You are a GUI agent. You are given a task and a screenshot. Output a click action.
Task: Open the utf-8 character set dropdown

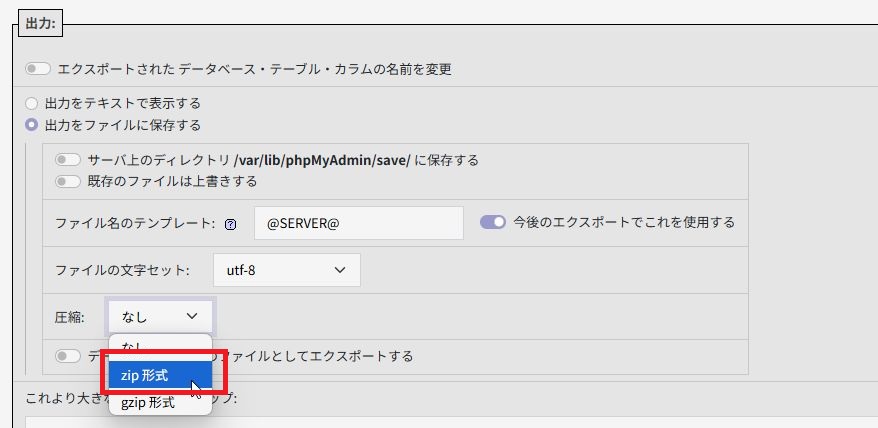[x=287, y=270]
